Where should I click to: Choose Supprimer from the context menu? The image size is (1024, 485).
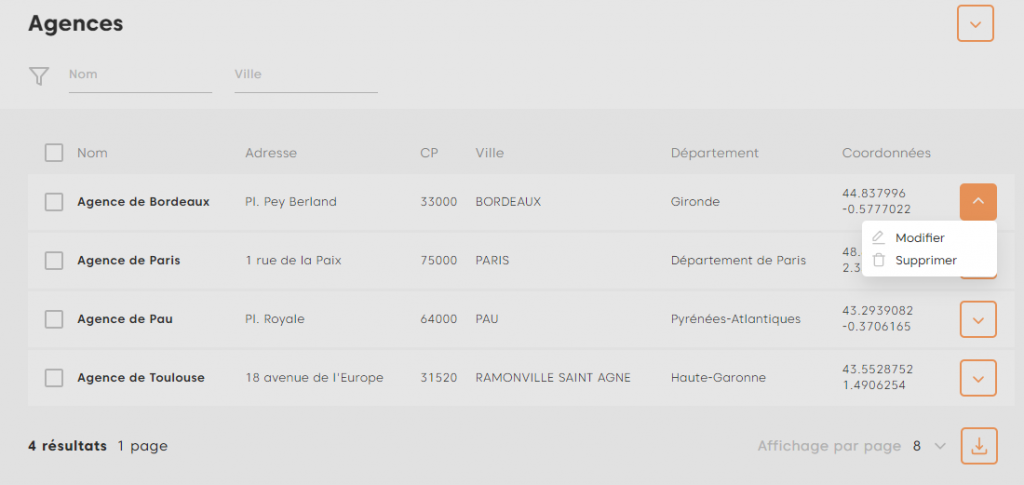point(926,260)
